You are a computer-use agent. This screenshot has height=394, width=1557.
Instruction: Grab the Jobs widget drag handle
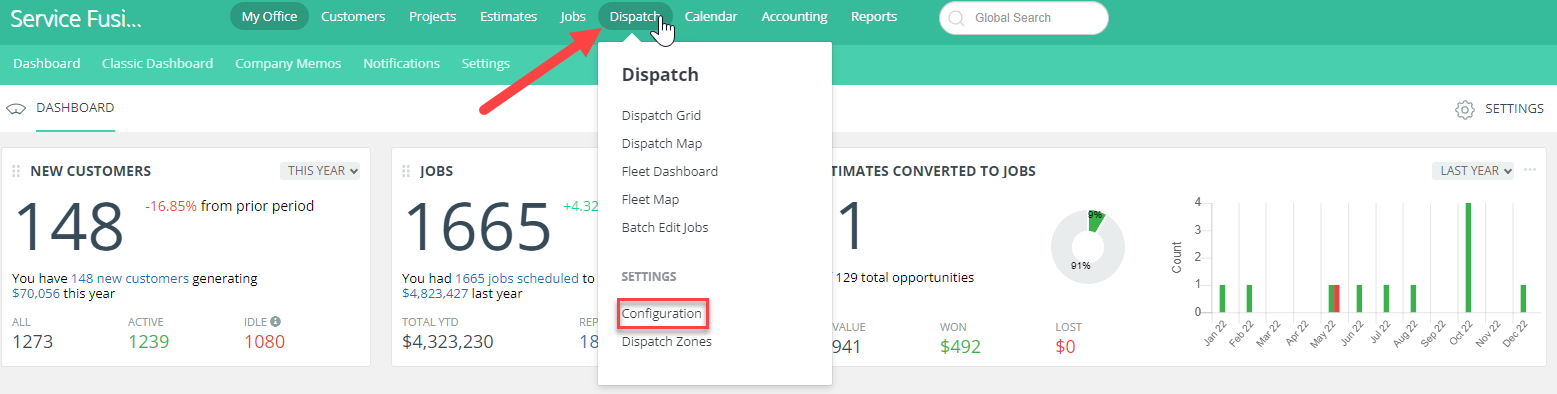coord(406,171)
